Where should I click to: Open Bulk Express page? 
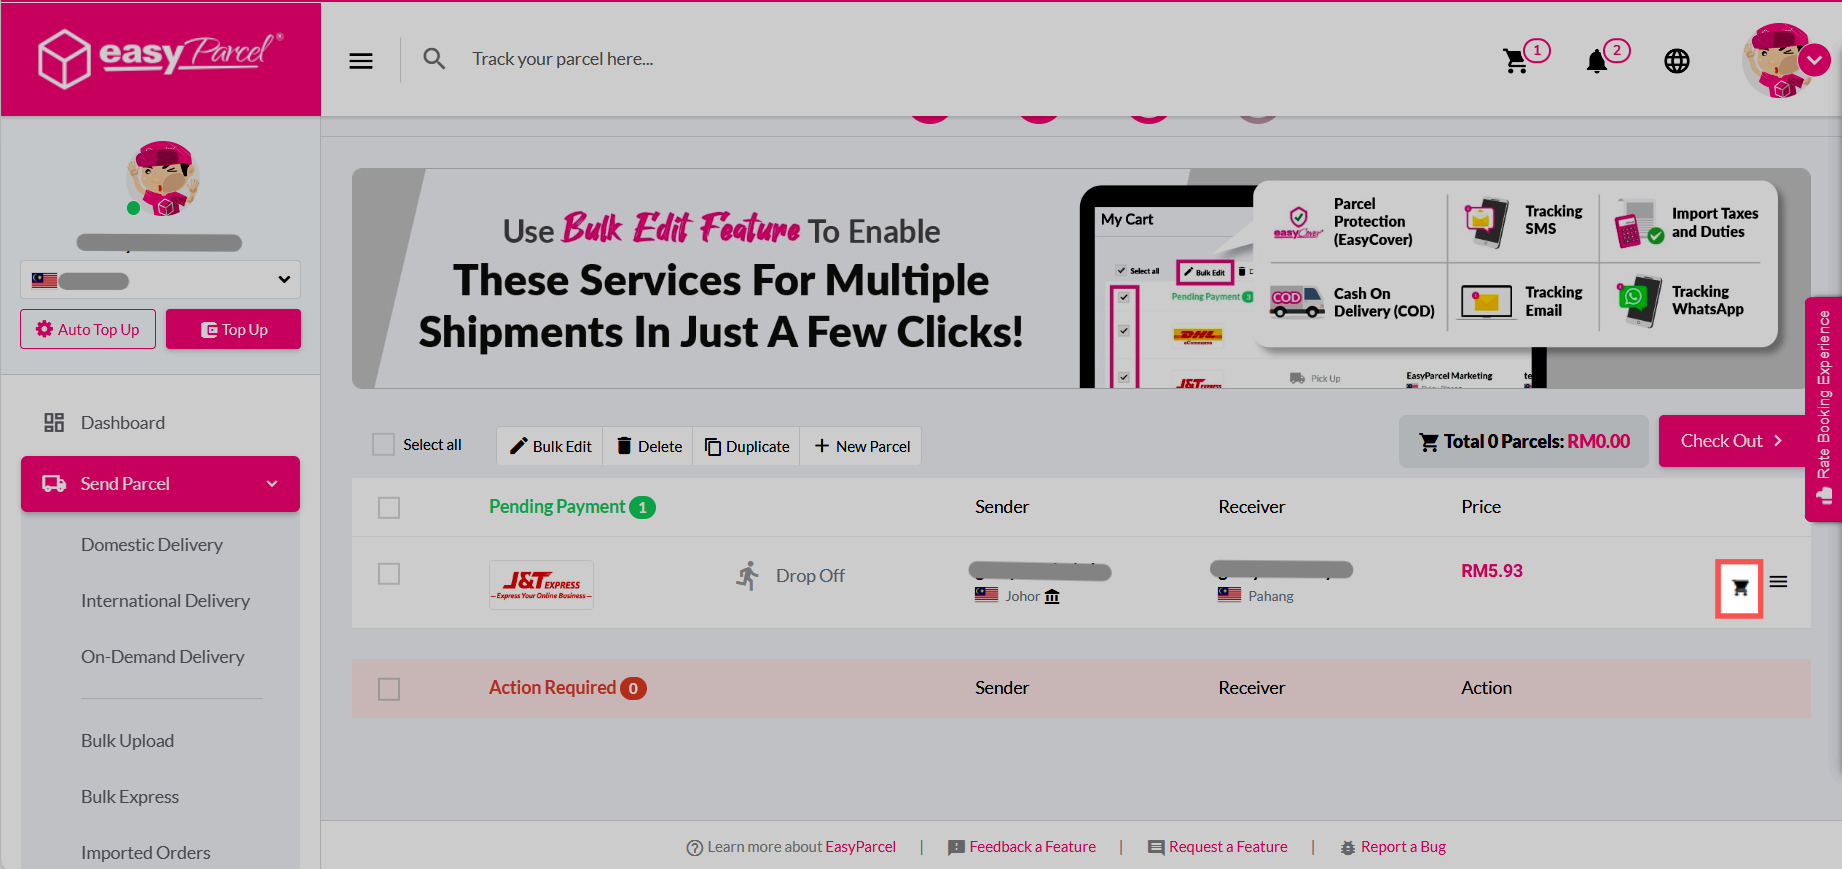pos(130,797)
